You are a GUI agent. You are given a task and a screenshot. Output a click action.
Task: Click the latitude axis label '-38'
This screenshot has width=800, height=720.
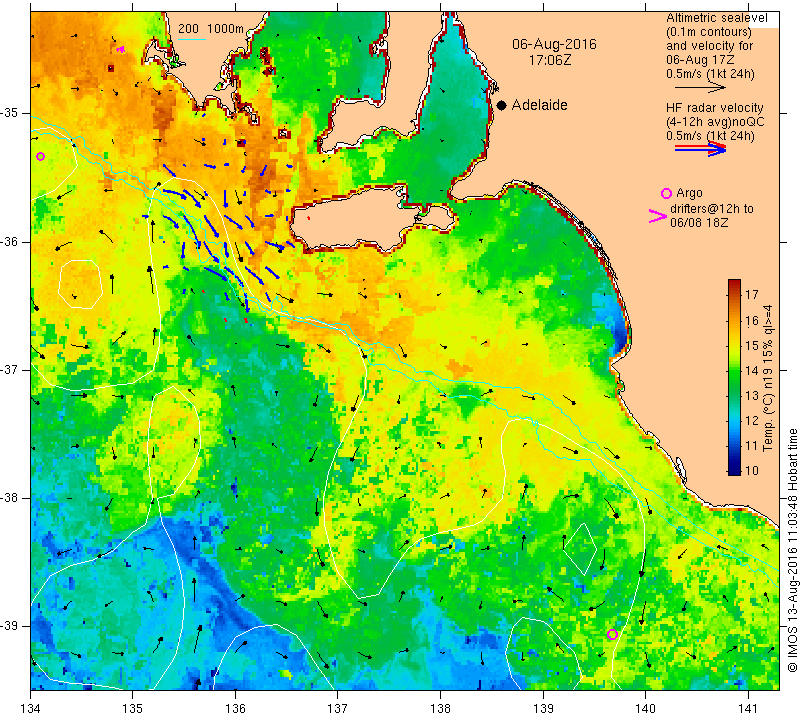pos(9,498)
